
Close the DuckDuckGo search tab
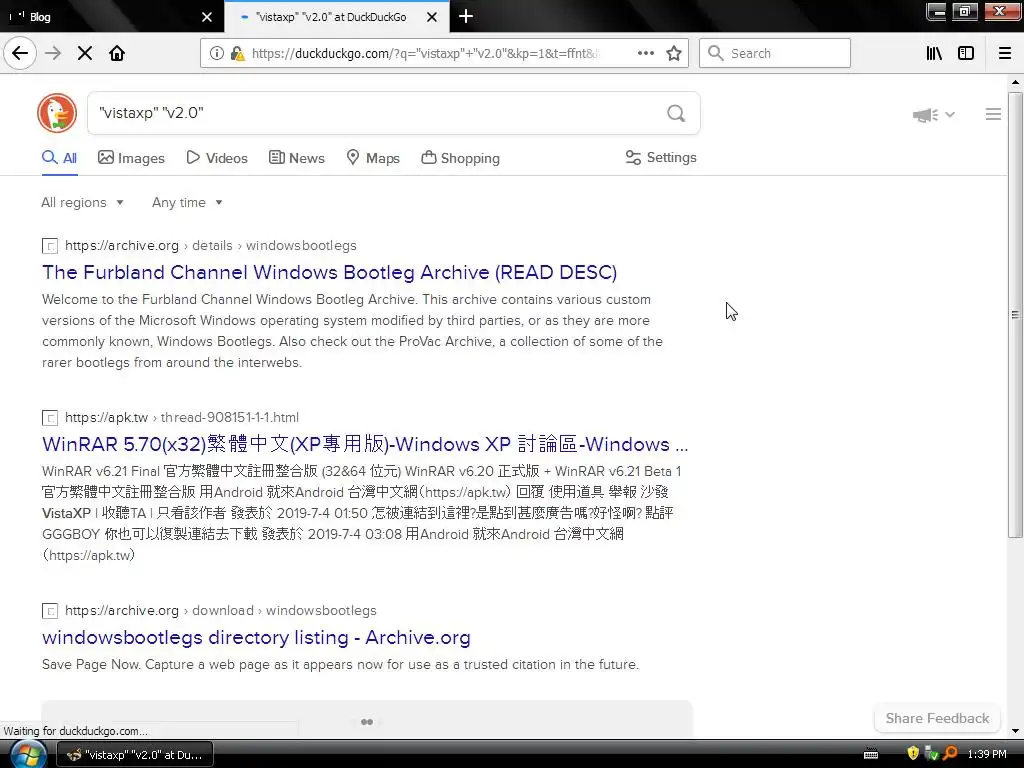point(432,17)
